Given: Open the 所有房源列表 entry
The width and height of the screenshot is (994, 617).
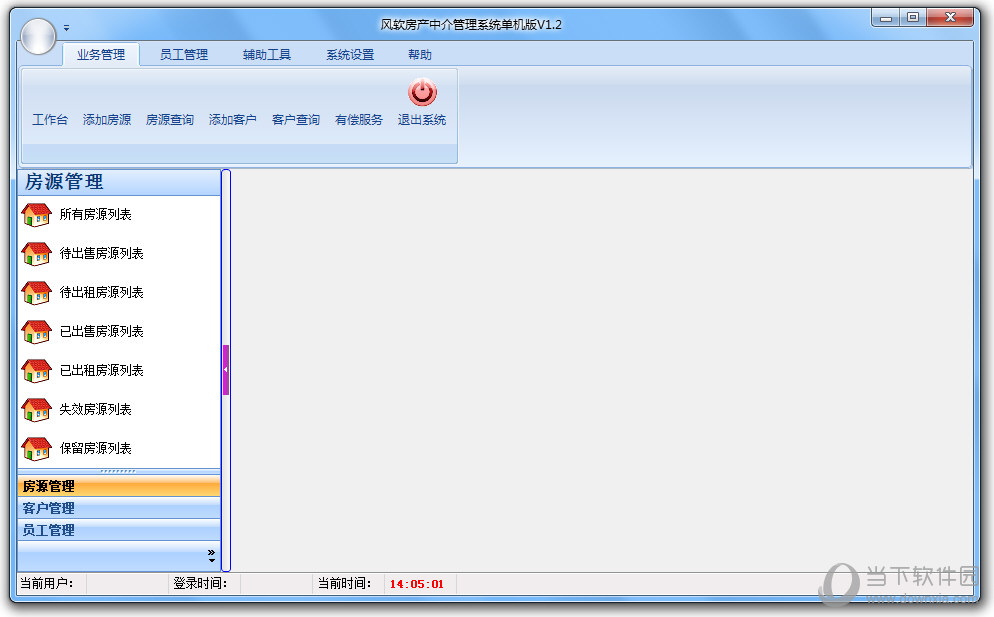Looking at the screenshot, I should [95, 214].
